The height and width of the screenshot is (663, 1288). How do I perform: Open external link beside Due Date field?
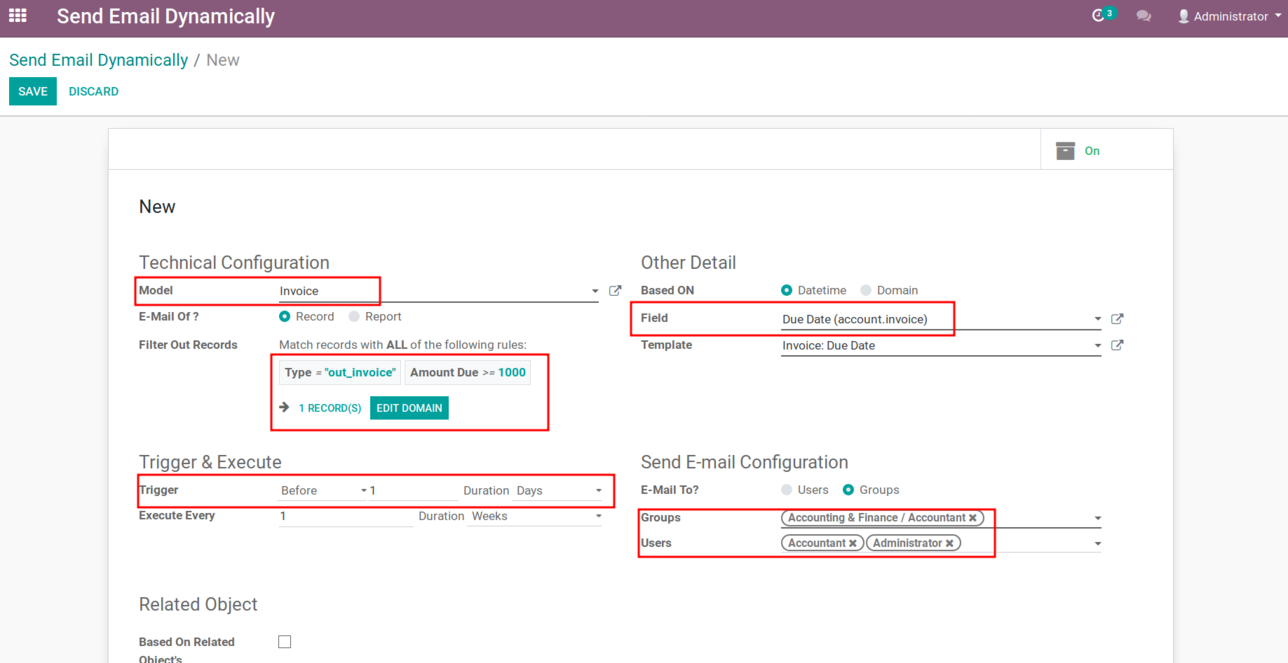tap(1117, 319)
